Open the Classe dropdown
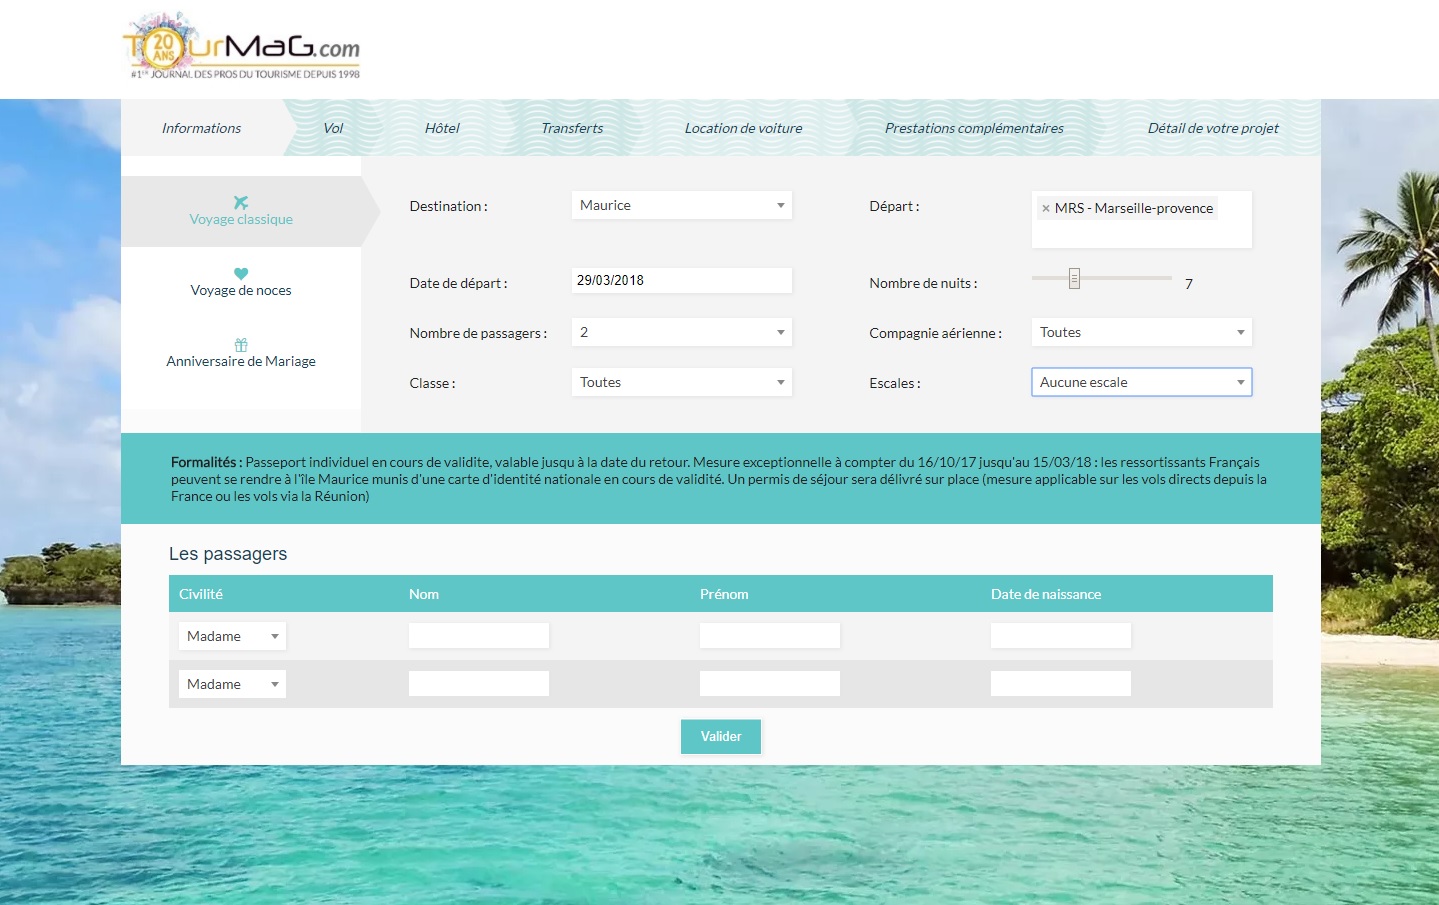The width and height of the screenshot is (1439, 905). 681,383
